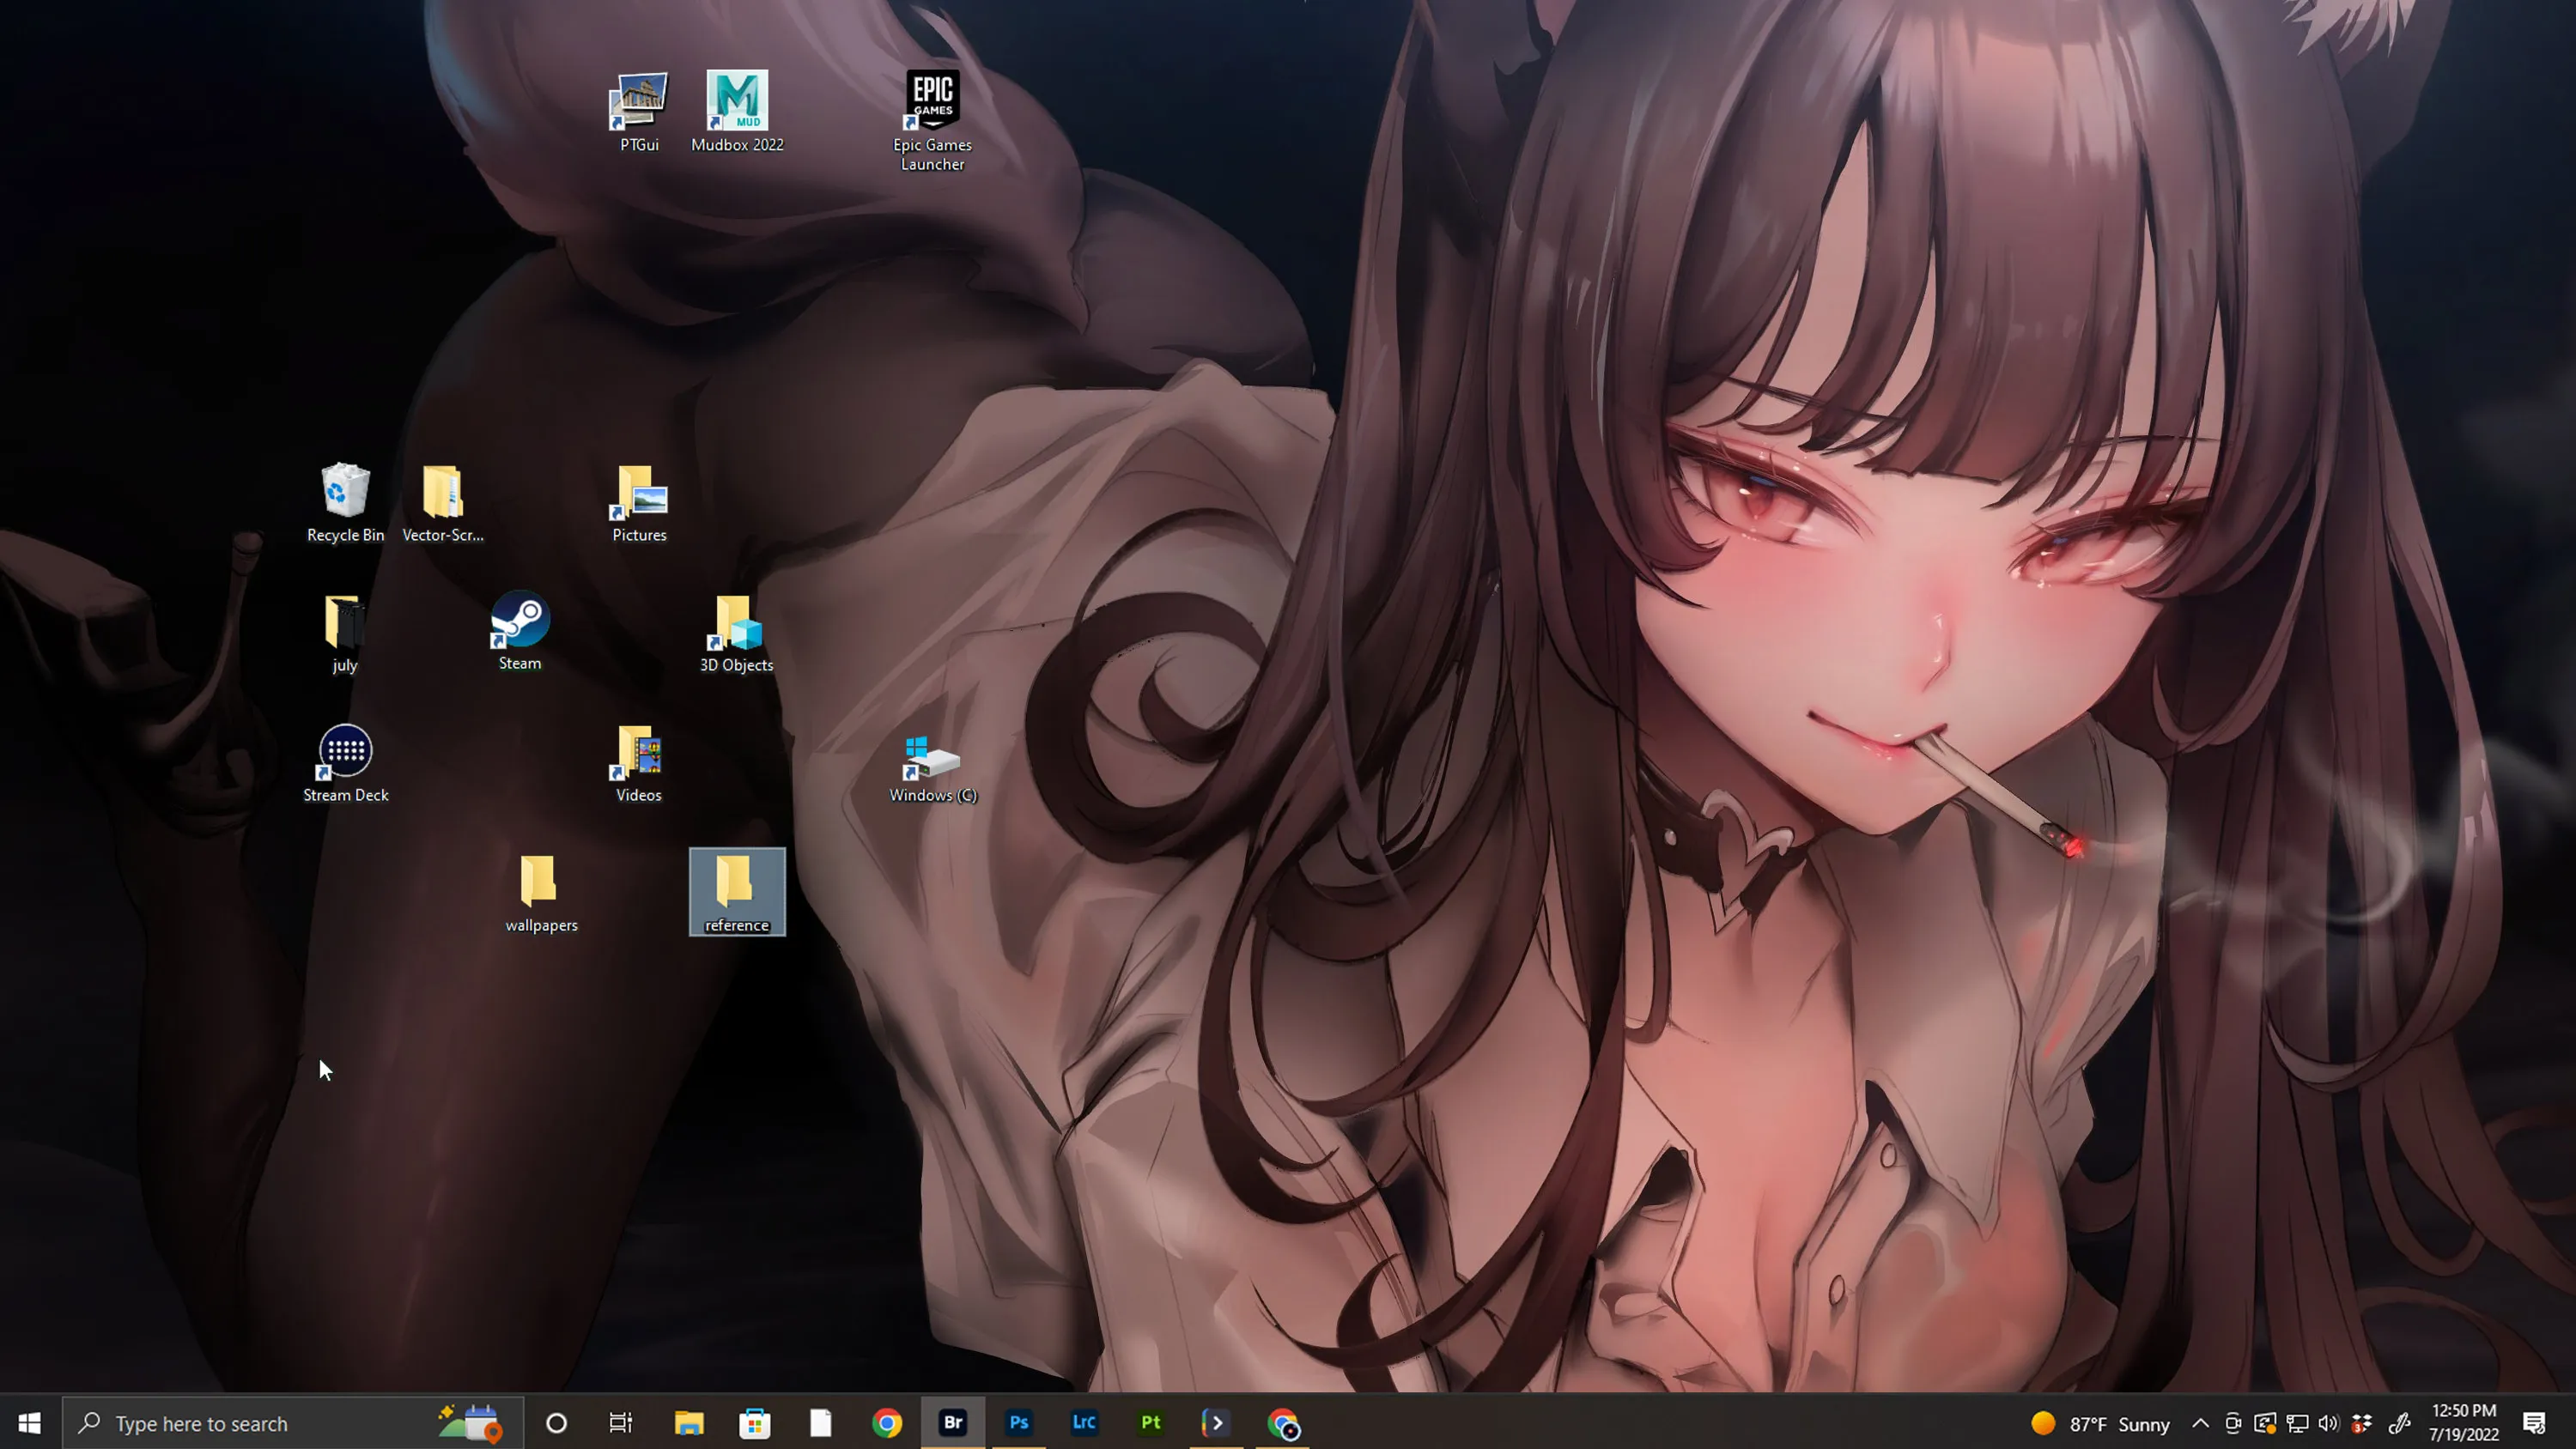Open Adobe Bridge from the taskbar
Image resolution: width=2576 pixels, height=1449 pixels.
pyautogui.click(x=952, y=1423)
